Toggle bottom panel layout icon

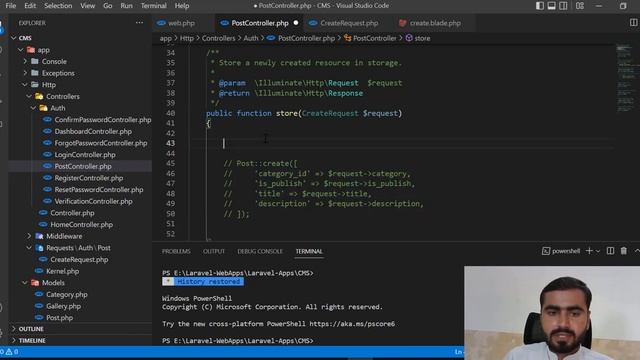coord(551,6)
